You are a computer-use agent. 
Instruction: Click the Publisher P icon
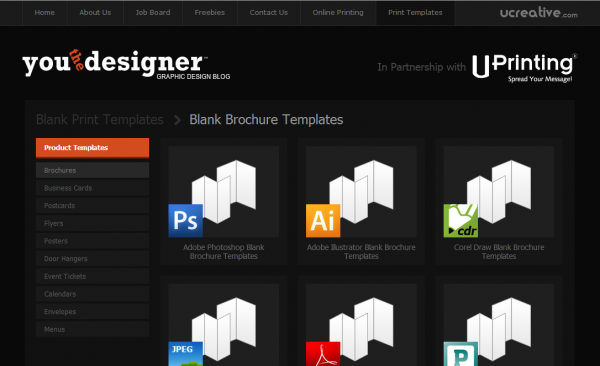pos(461,354)
